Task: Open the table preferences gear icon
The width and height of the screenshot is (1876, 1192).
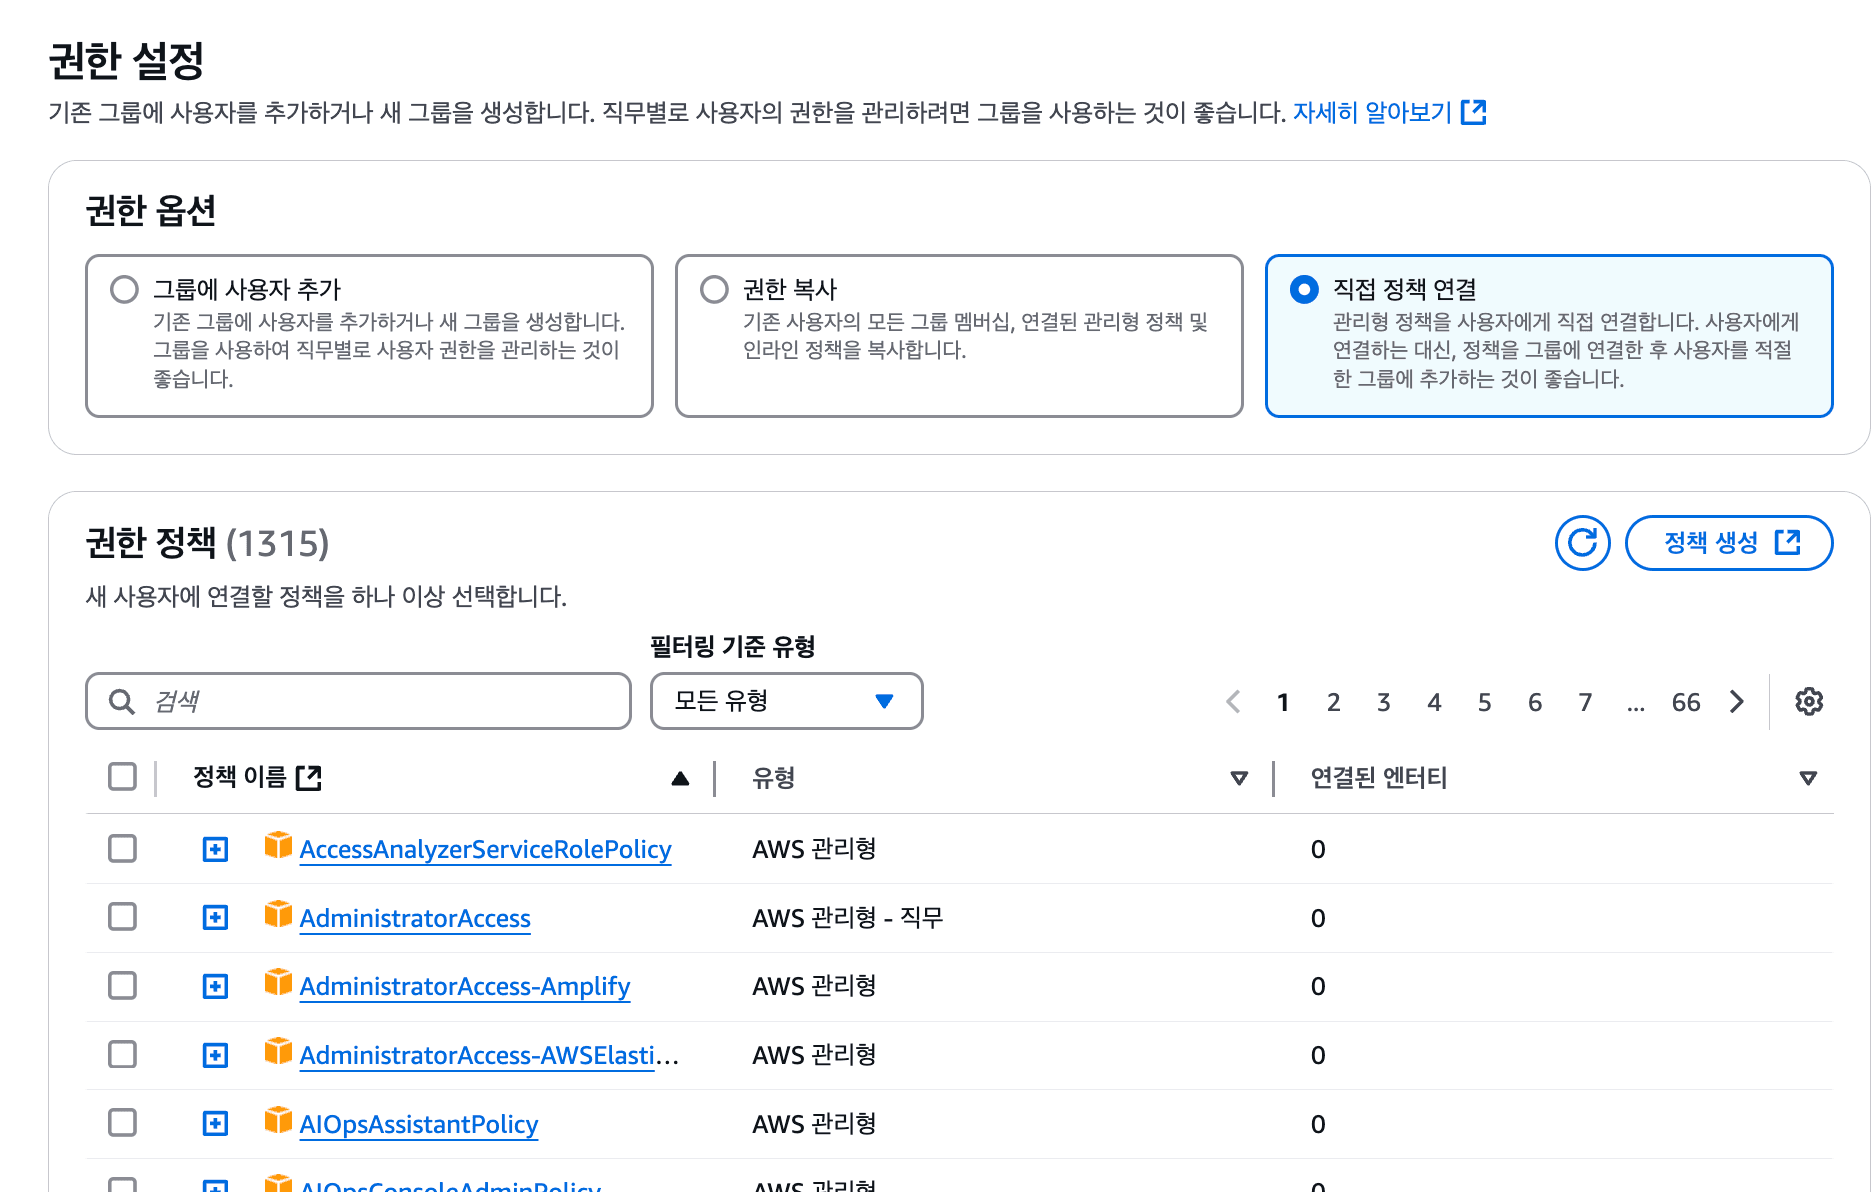Action: coord(1808,701)
